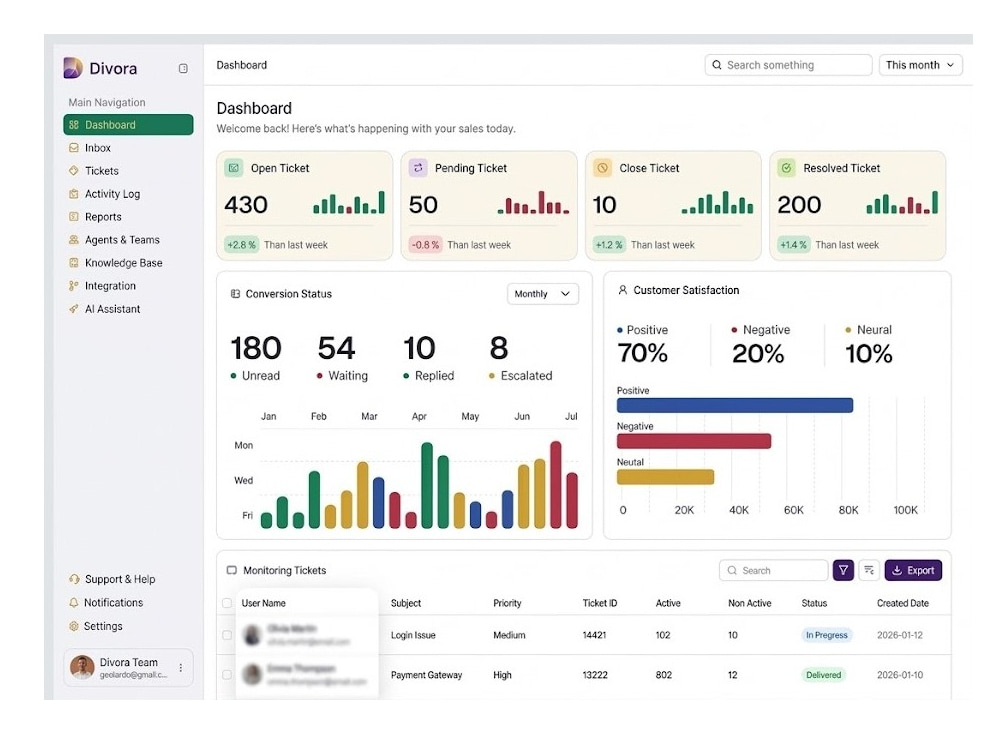Click the Notifications bell icon
1000x750 pixels.
point(74,603)
